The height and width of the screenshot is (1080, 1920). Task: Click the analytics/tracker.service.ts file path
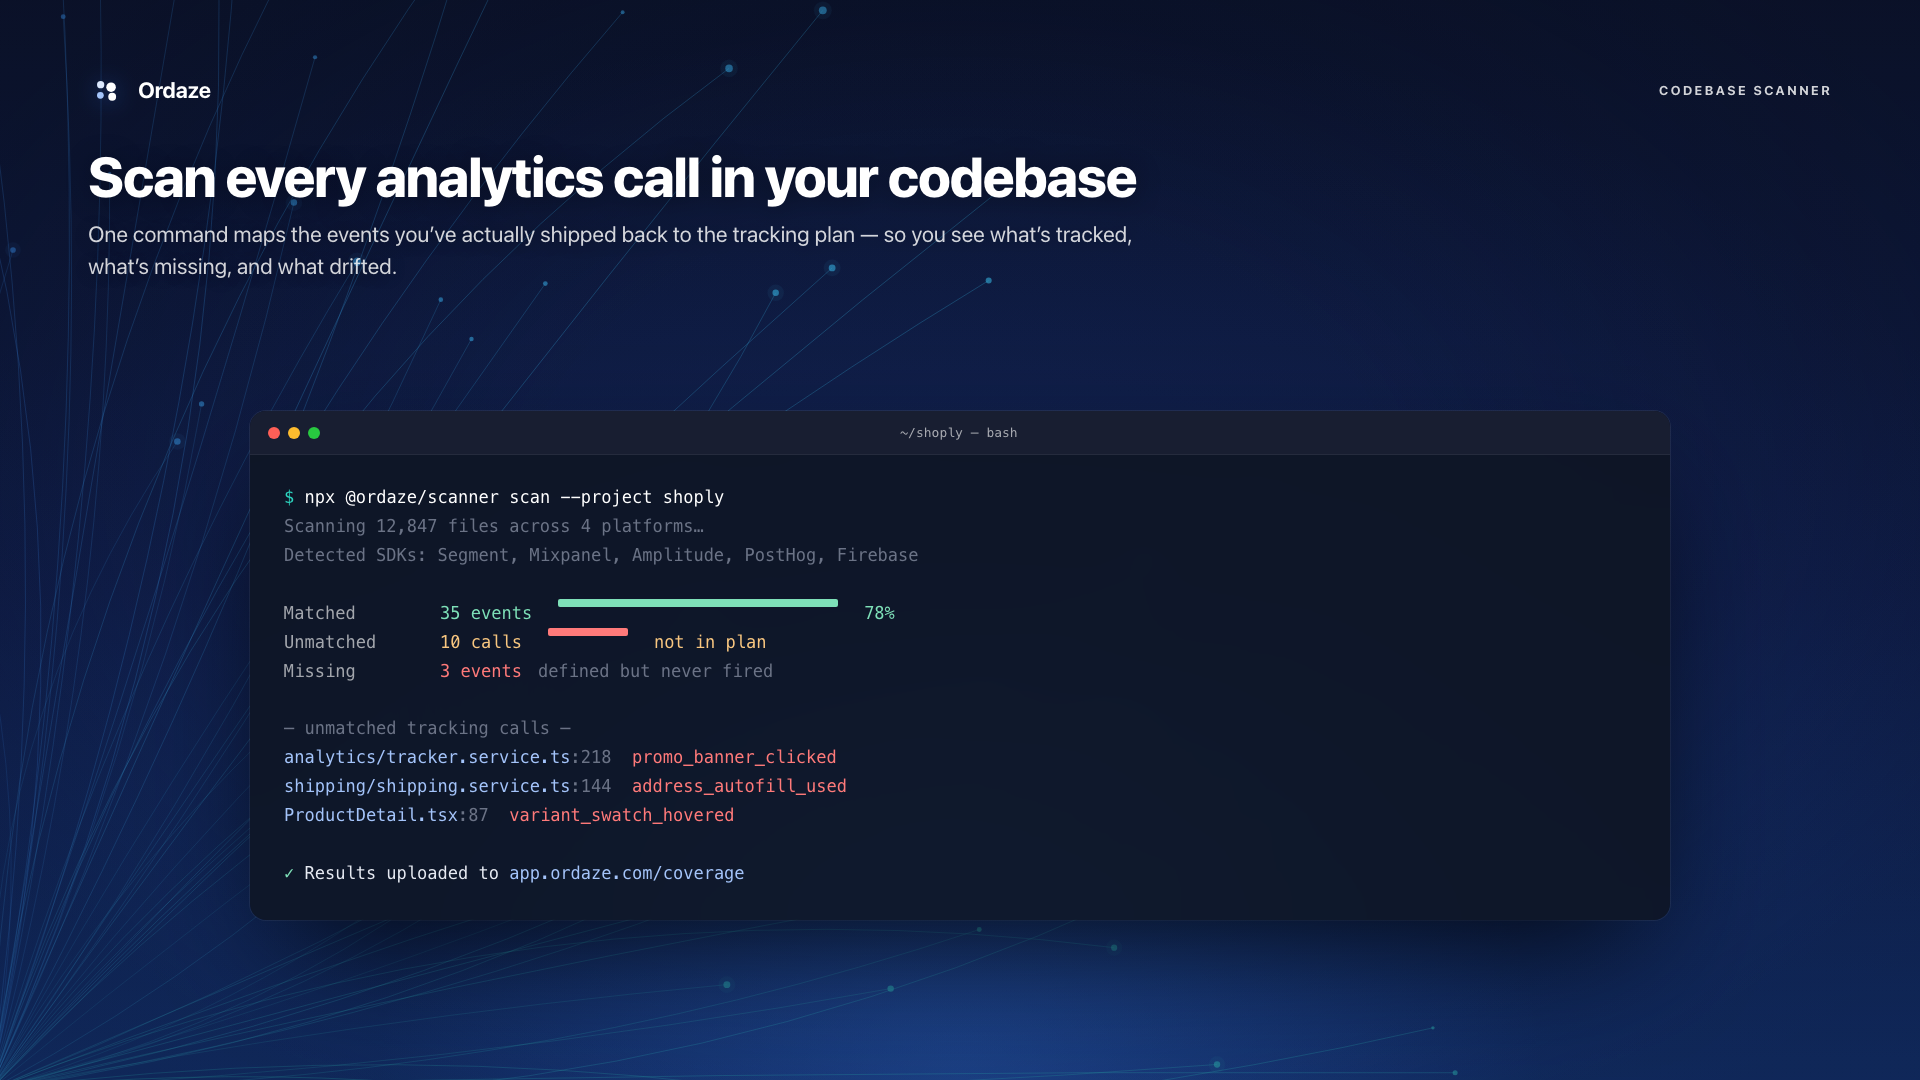[x=426, y=757]
